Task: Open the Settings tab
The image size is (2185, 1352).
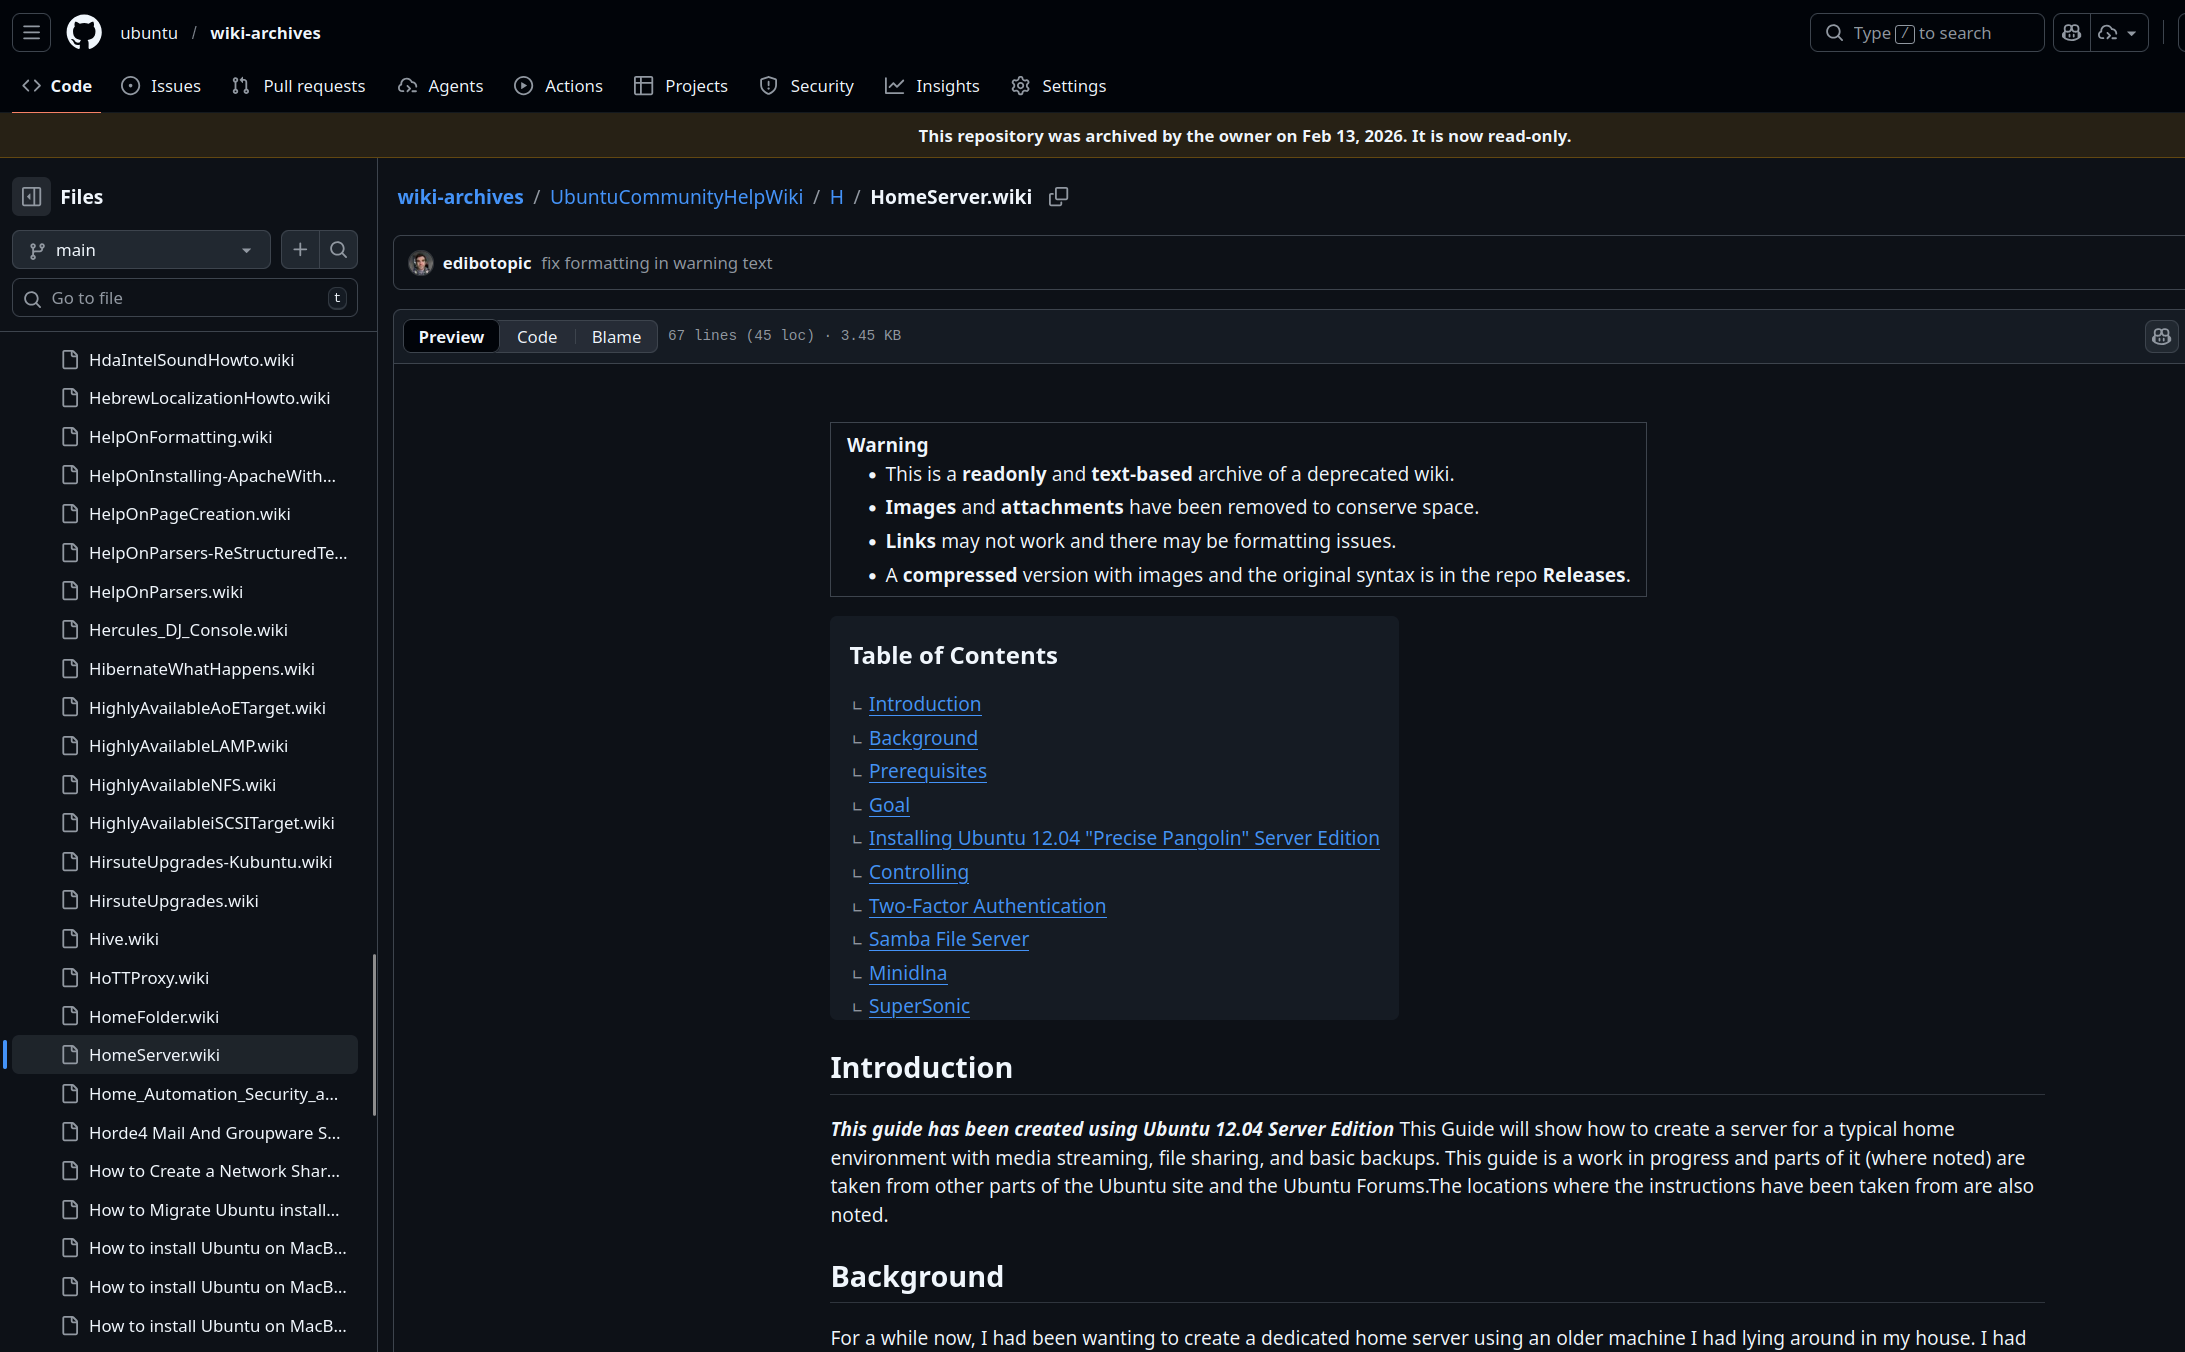Action: 1058,86
